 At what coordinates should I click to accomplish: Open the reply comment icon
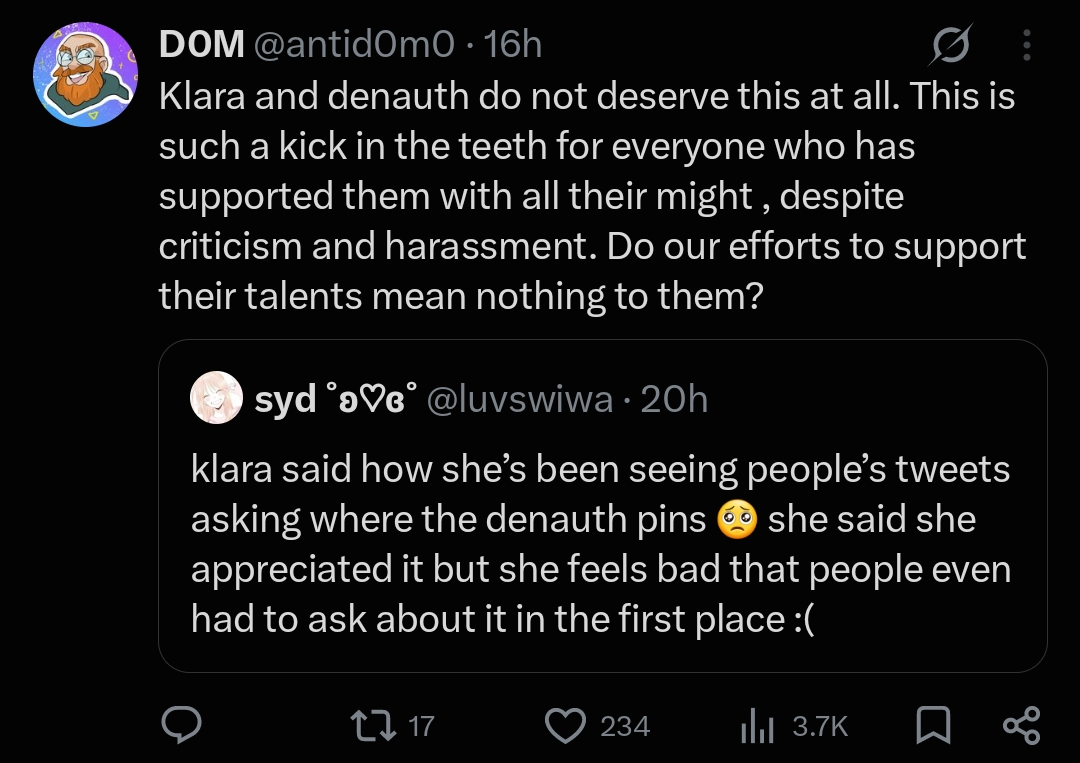point(181,725)
